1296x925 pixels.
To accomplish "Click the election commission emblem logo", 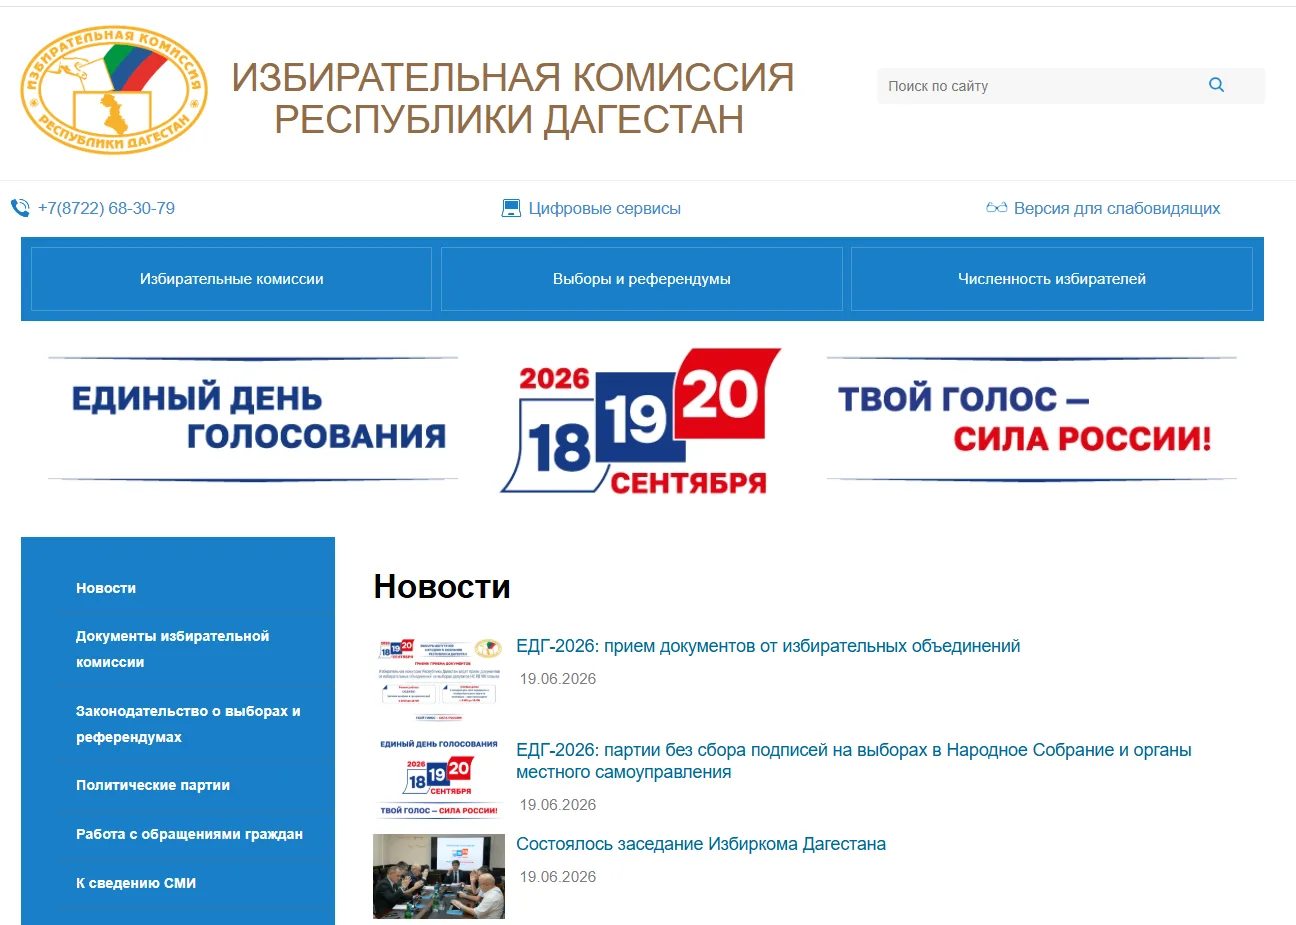I will (114, 90).
